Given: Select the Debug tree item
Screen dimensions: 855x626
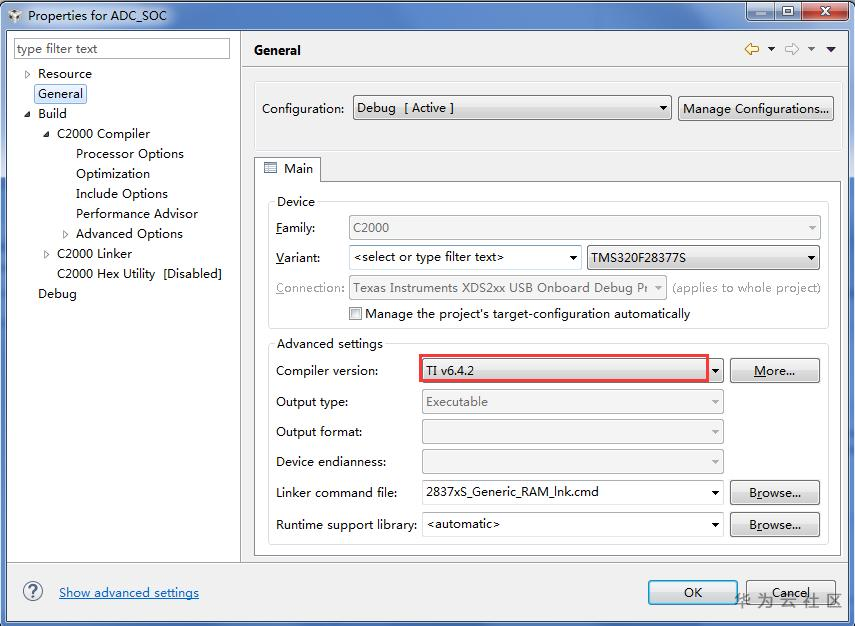Looking at the screenshot, I should [x=57, y=294].
